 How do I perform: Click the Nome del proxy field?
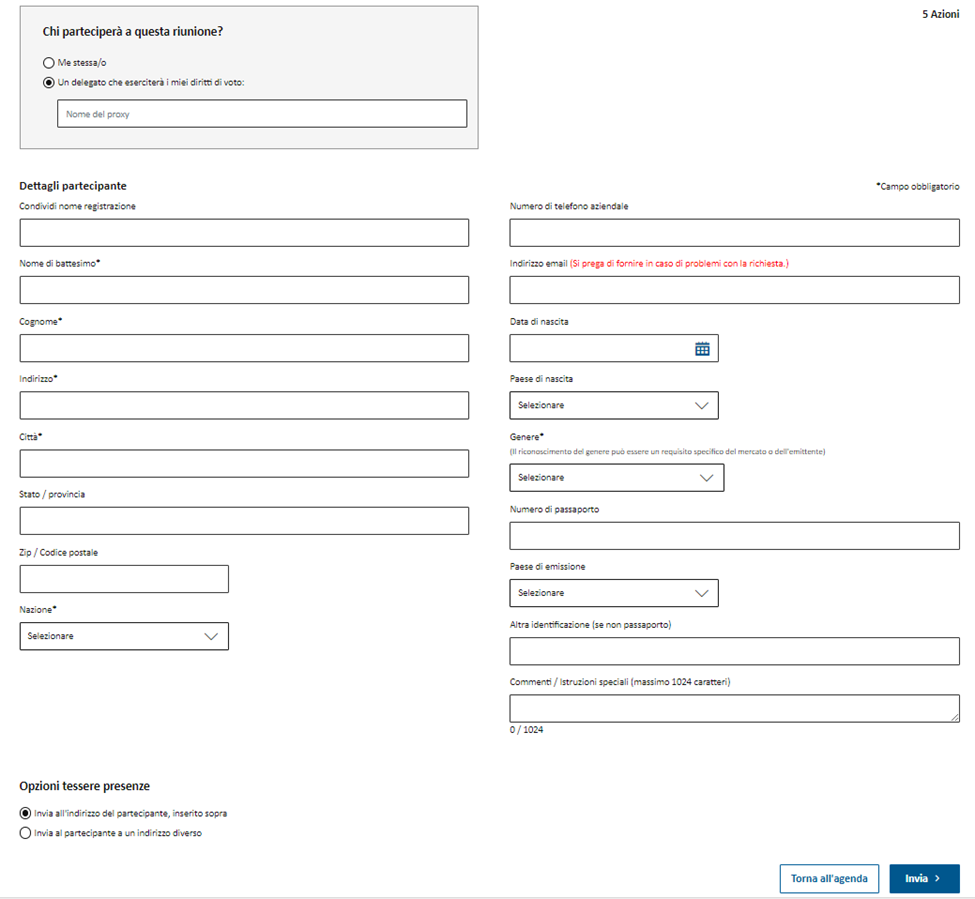click(262, 114)
